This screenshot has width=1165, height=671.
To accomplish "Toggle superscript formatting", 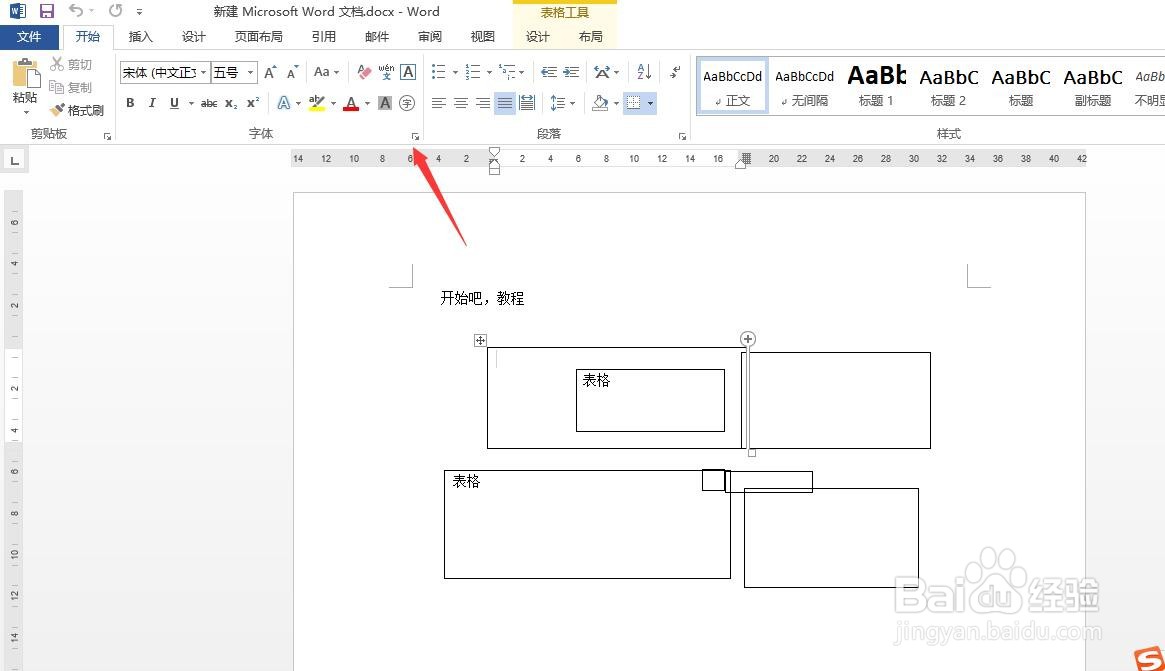I will pos(253,103).
